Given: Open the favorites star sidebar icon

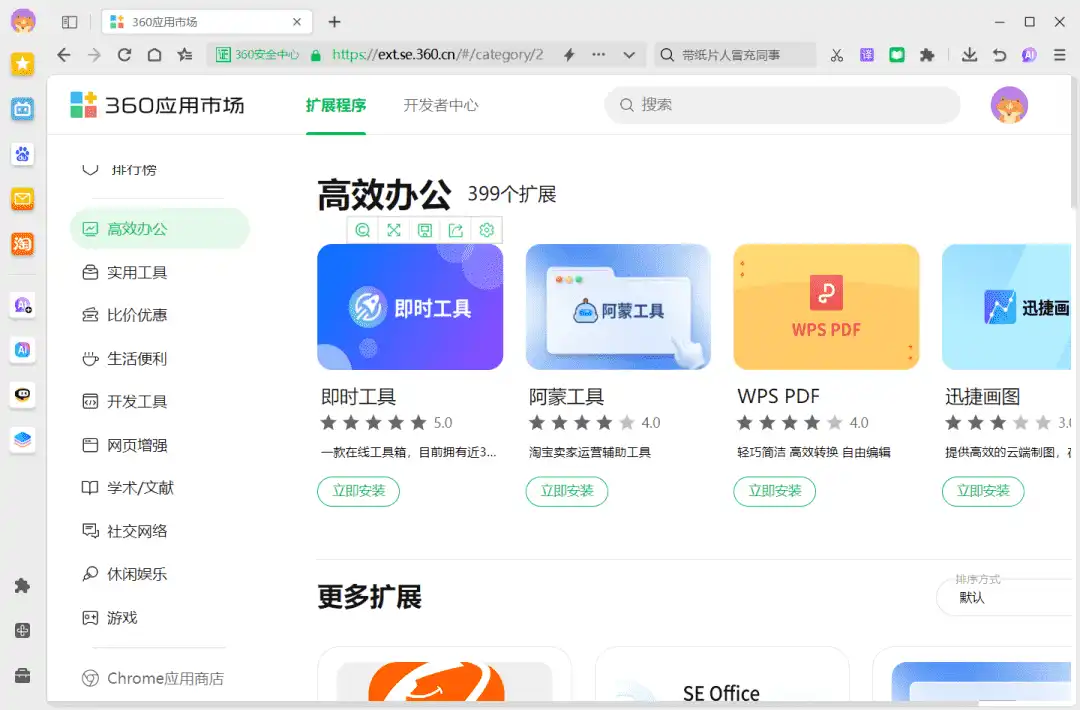Looking at the screenshot, I should click(23, 65).
